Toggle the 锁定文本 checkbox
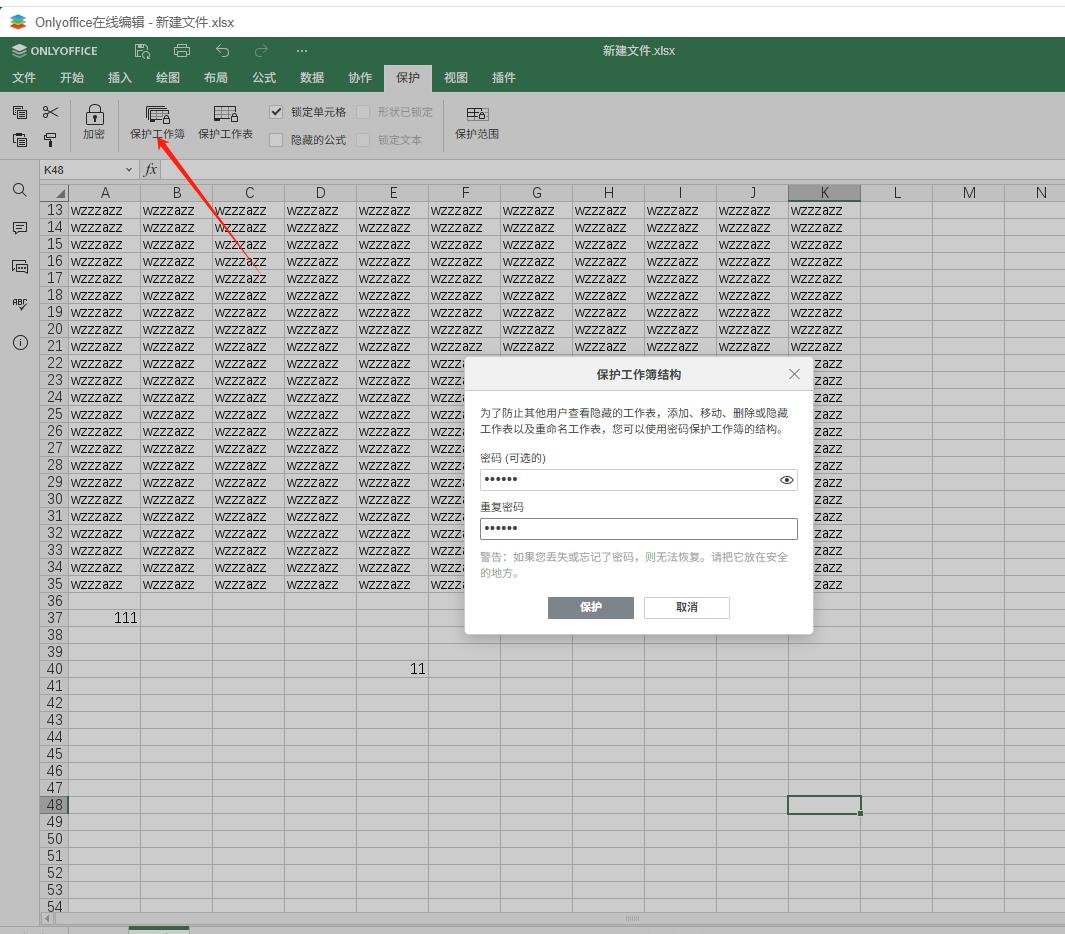This screenshot has height=934, width=1065. [x=363, y=140]
